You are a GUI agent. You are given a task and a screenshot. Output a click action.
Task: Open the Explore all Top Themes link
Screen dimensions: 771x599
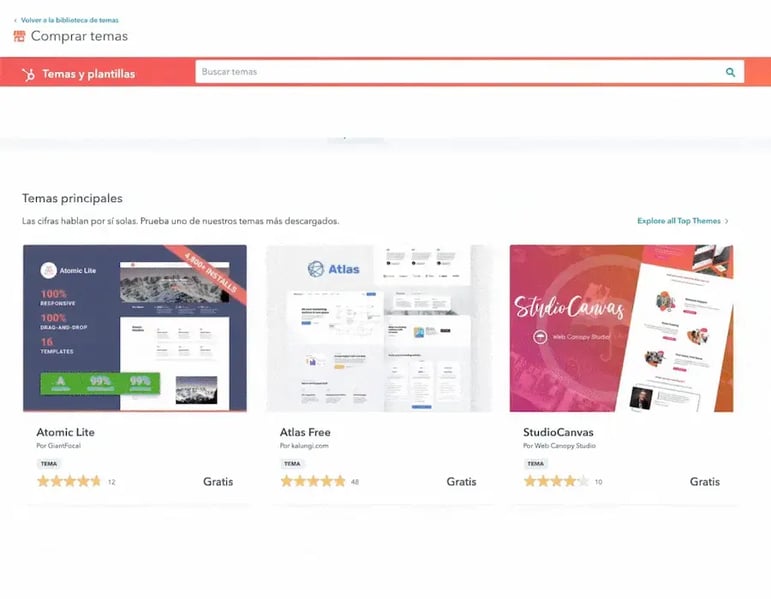tap(678, 221)
